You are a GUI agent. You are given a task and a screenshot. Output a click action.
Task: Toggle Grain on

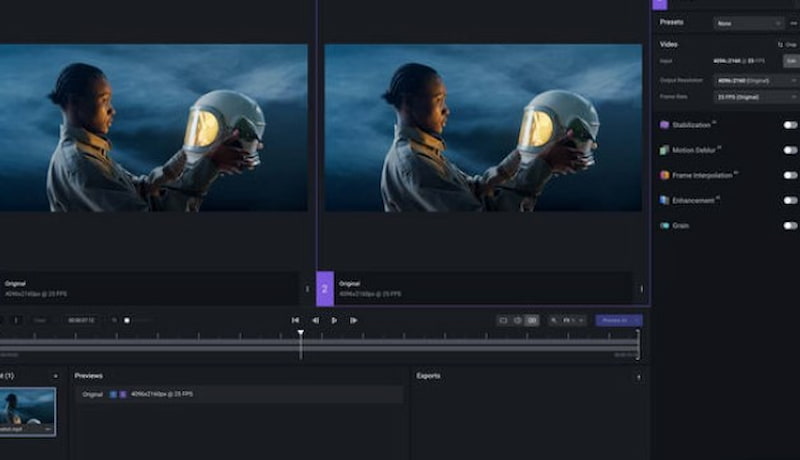coord(790,225)
